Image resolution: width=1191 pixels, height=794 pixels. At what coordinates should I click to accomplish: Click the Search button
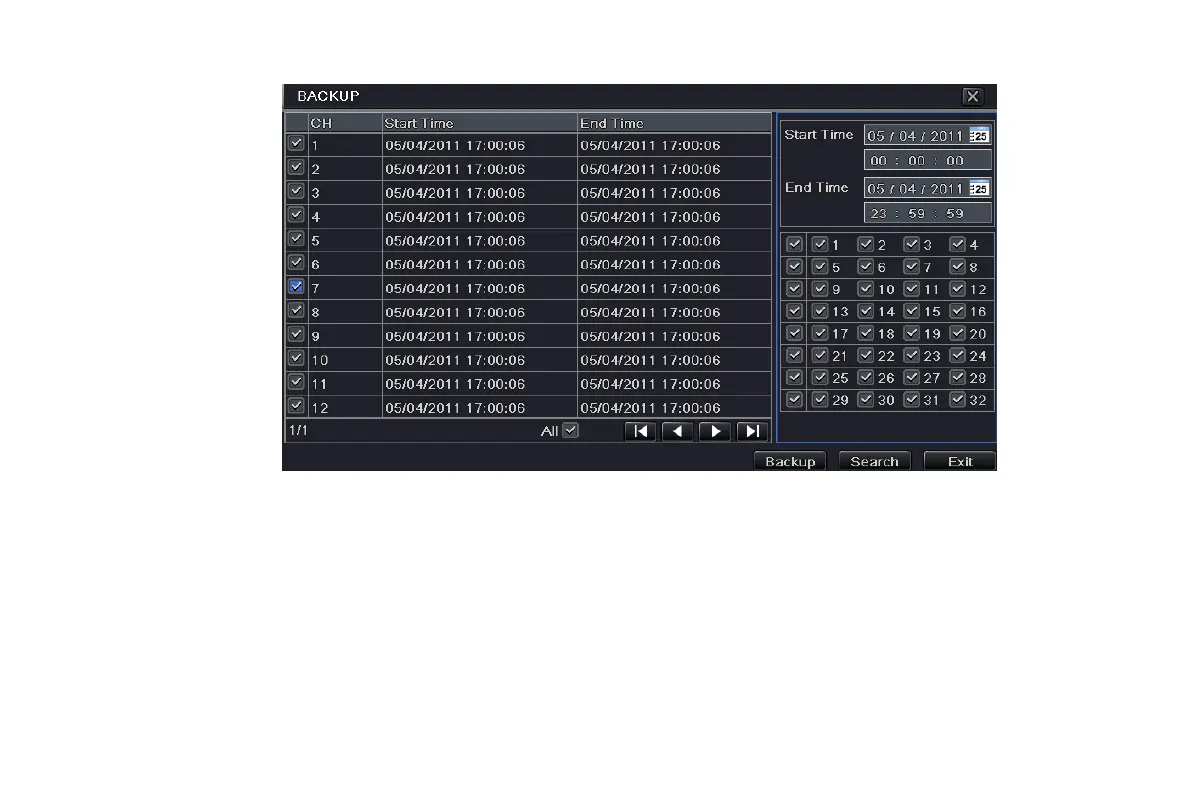click(874, 461)
